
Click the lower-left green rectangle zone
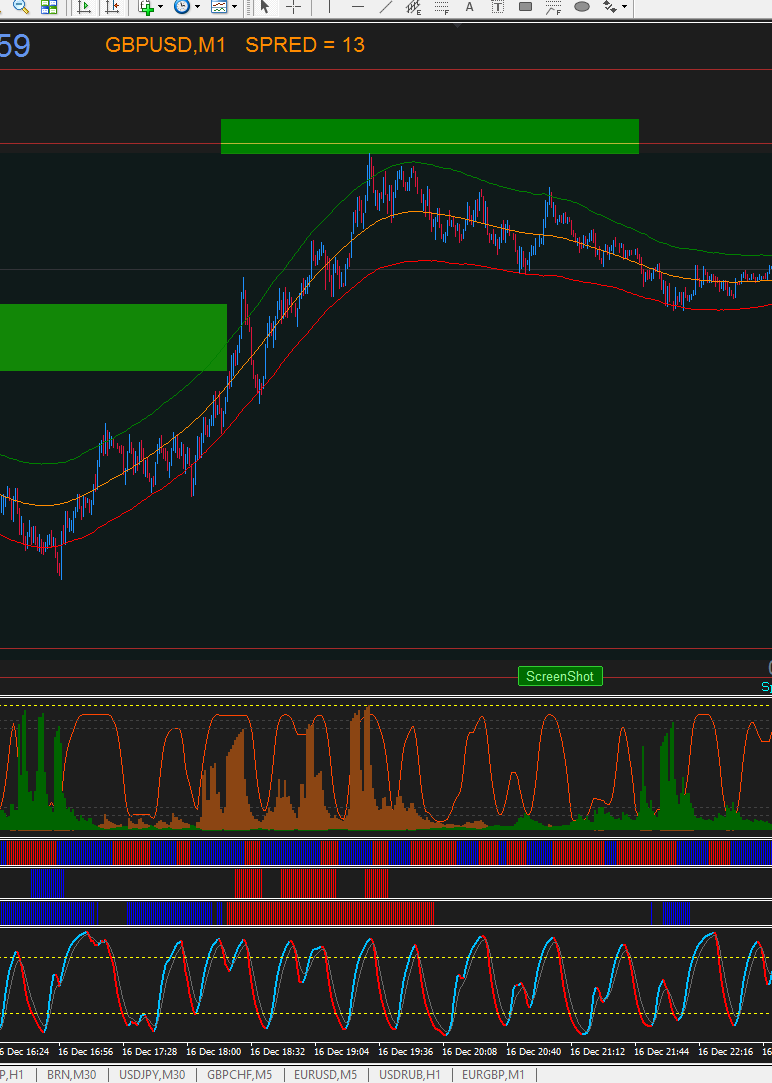click(113, 337)
